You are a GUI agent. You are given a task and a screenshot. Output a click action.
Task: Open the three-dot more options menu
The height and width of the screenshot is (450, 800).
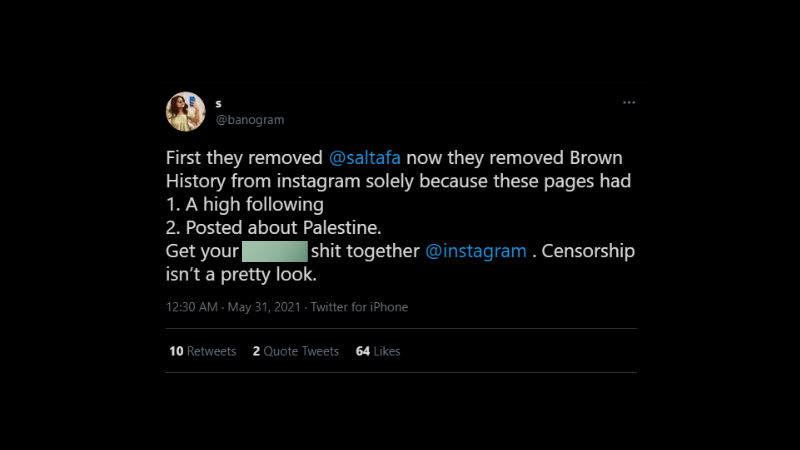point(629,103)
